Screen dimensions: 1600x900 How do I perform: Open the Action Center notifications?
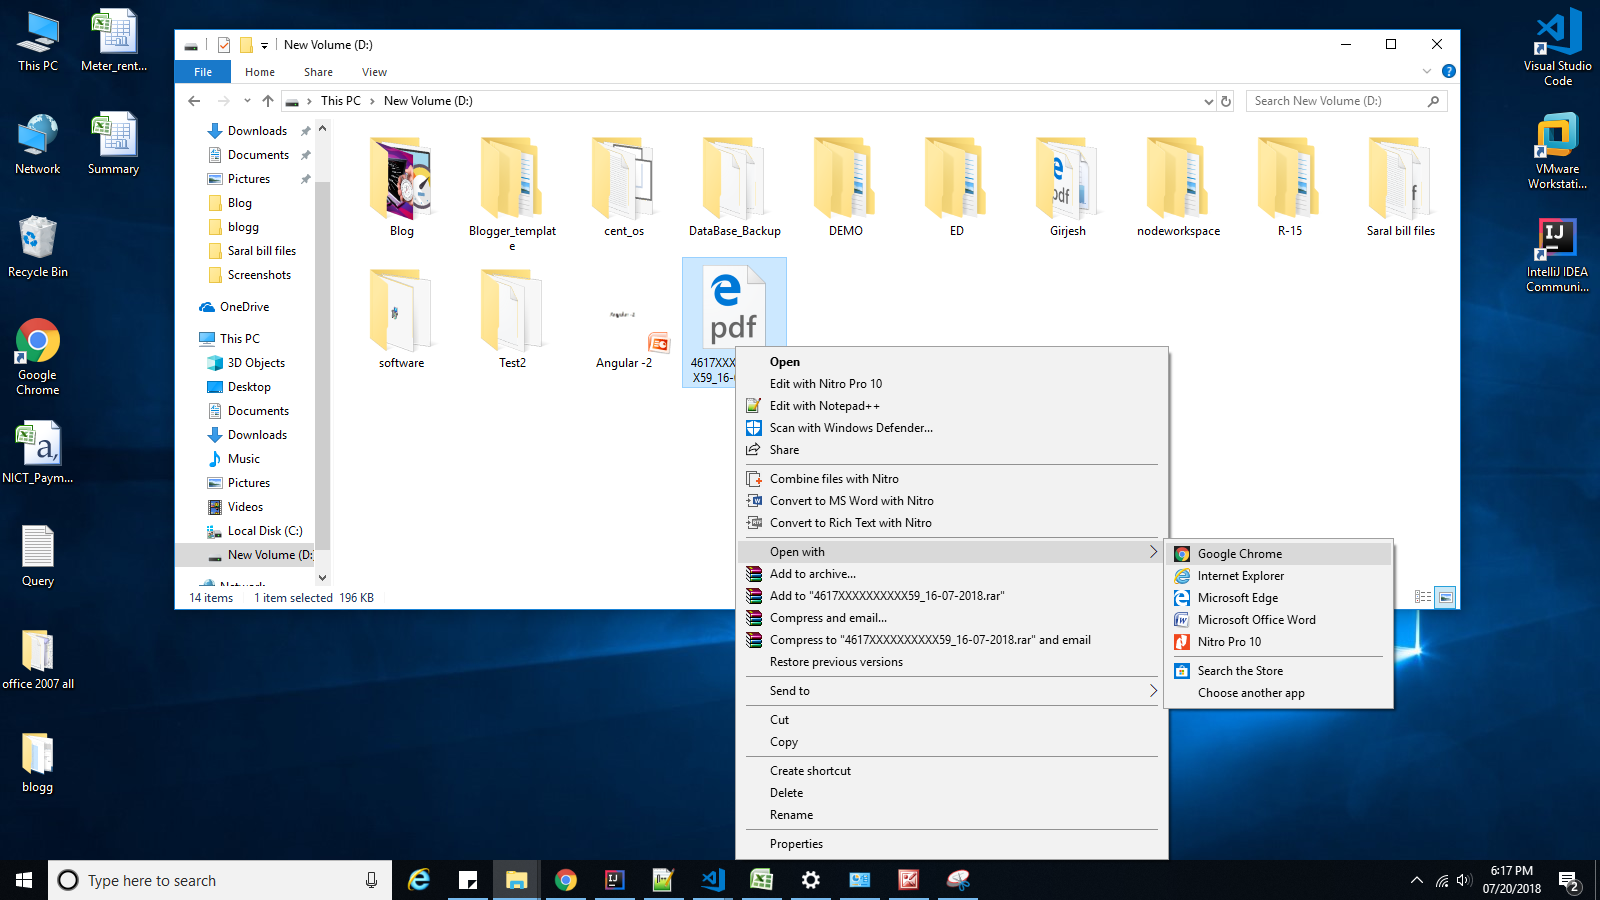coord(1569,880)
